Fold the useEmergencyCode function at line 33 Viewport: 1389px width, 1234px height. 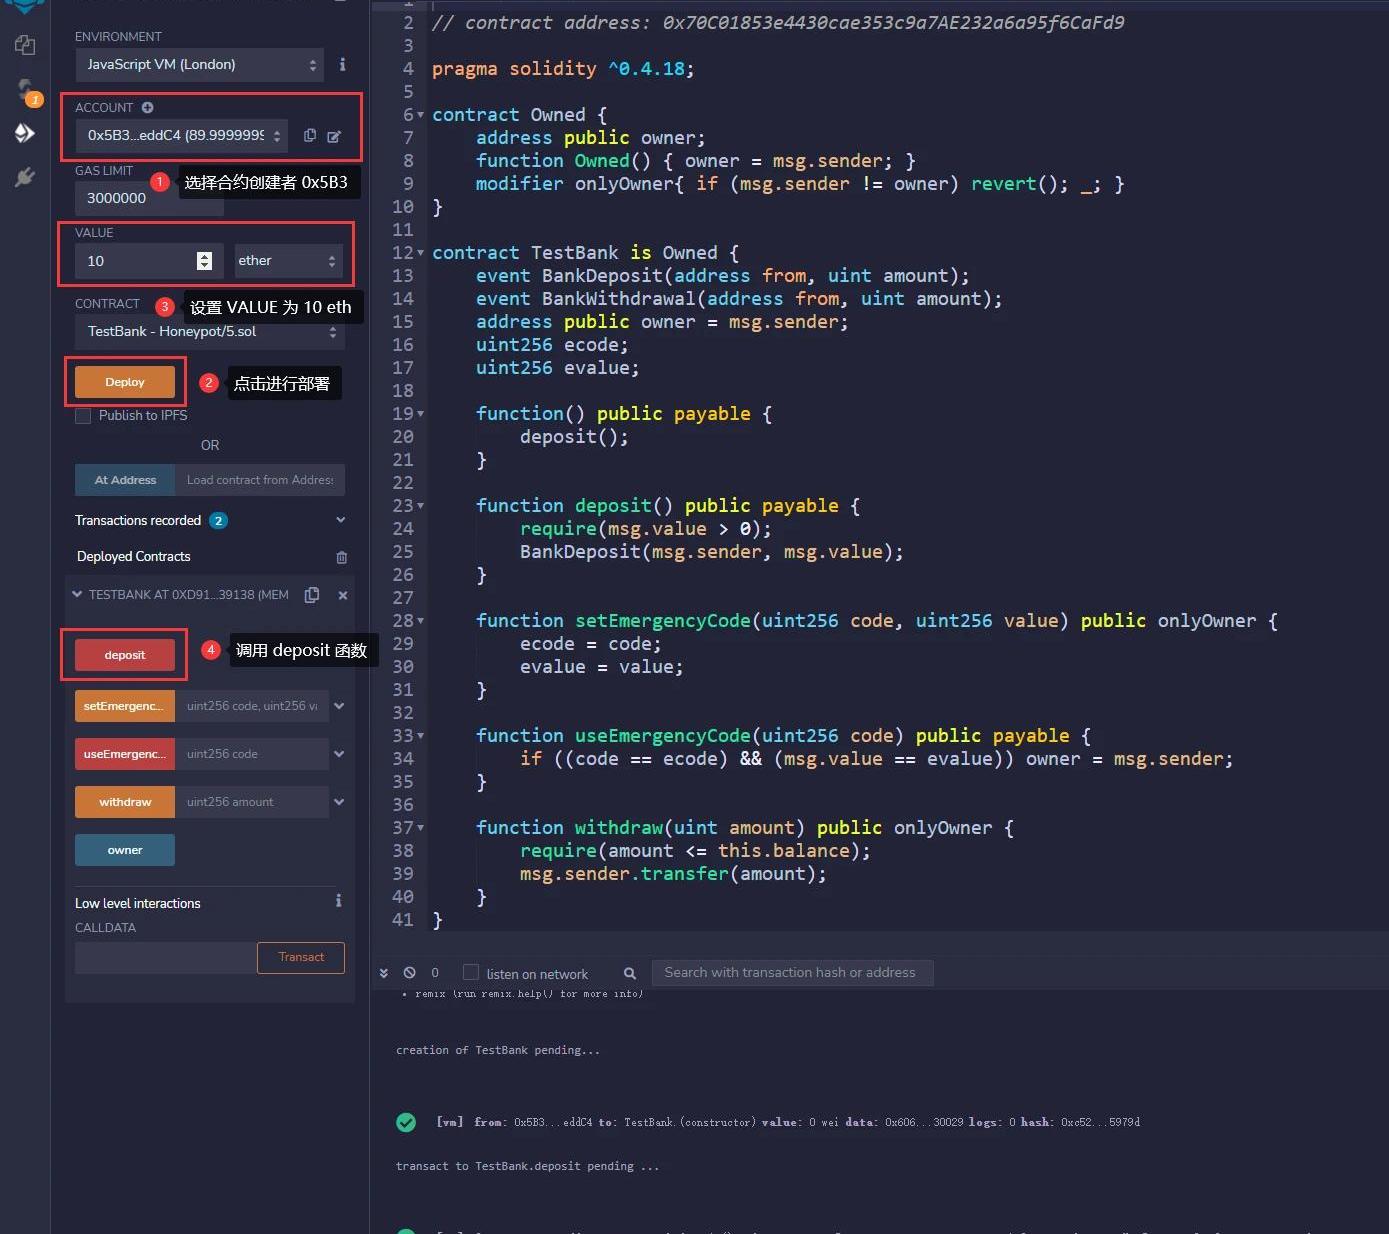tap(421, 736)
